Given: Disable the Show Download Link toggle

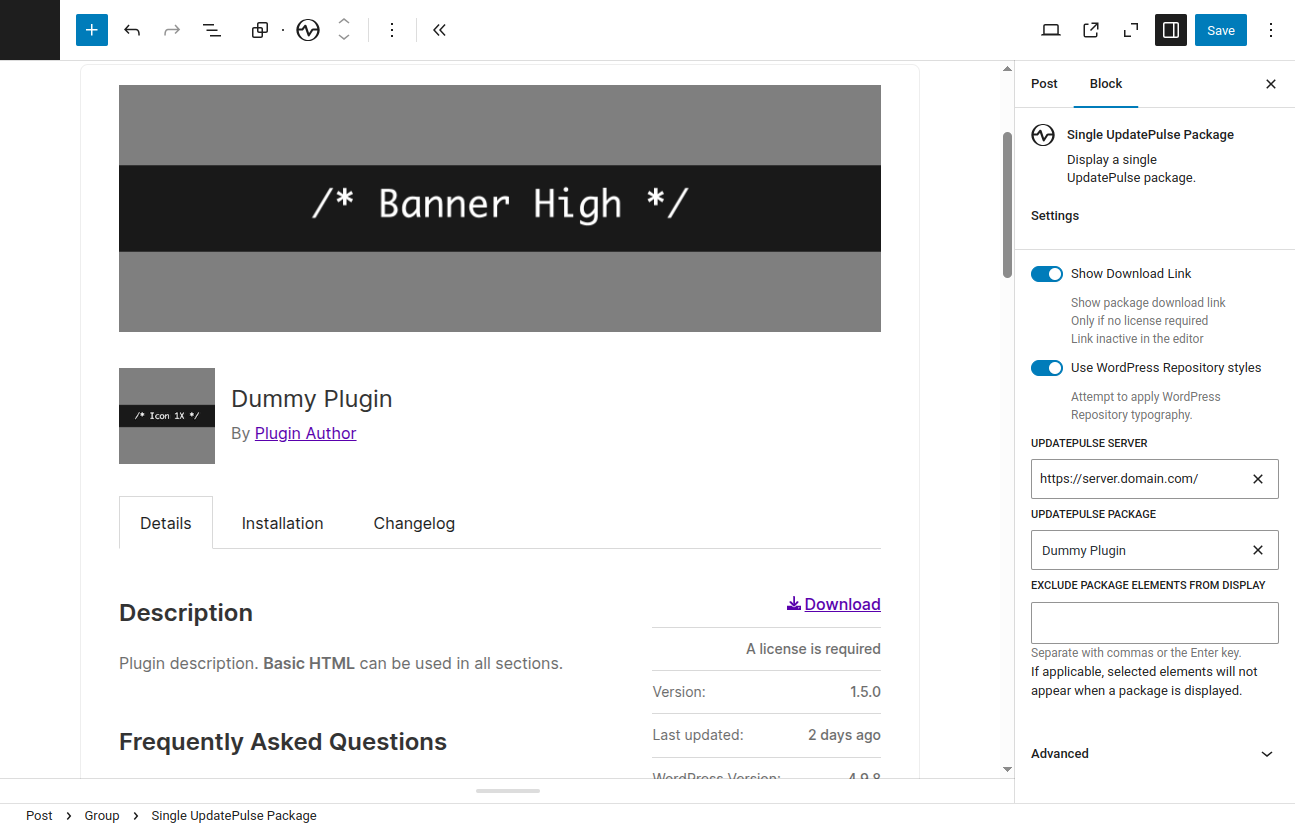Looking at the screenshot, I should (x=1047, y=274).
